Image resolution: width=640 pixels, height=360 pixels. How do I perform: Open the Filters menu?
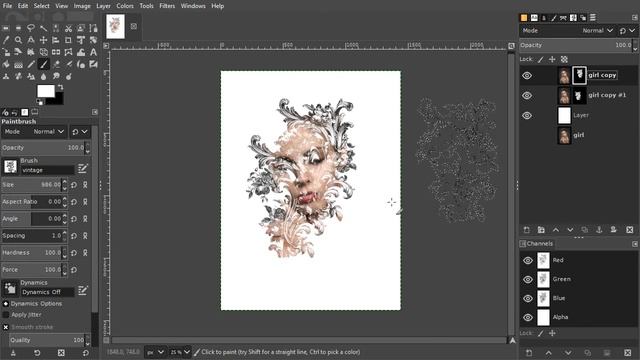[x=167, y=6]
